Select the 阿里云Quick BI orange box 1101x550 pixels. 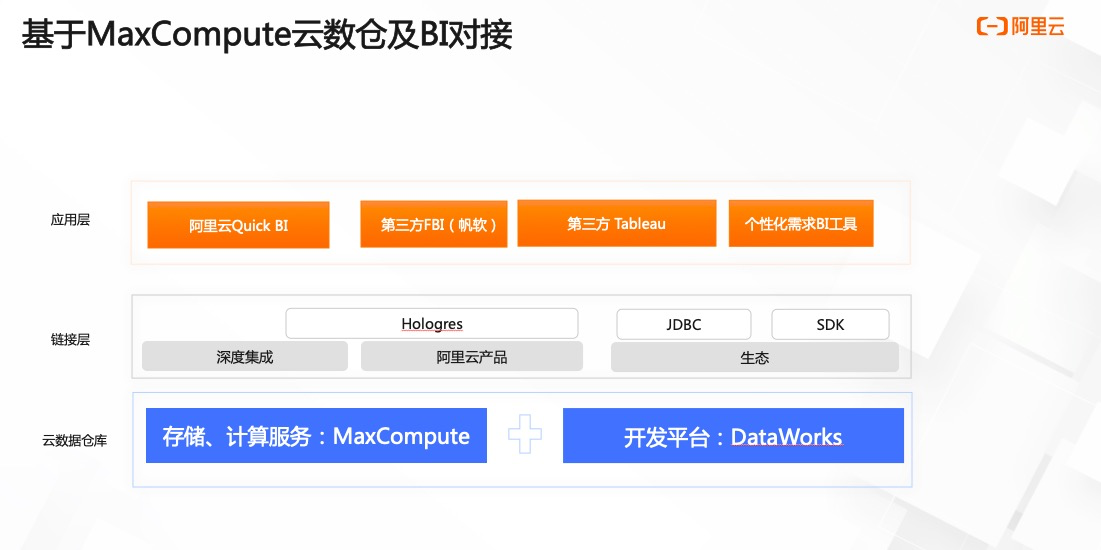point(238,225)
